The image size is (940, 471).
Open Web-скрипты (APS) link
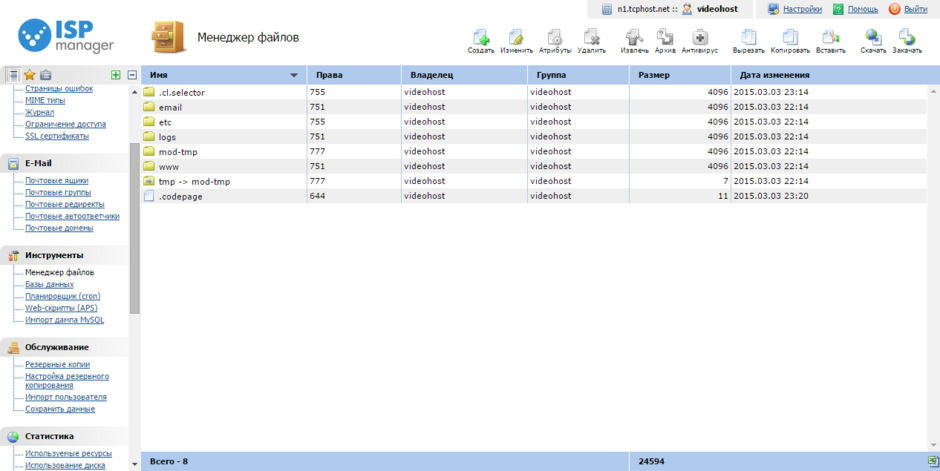click(61, 308)
